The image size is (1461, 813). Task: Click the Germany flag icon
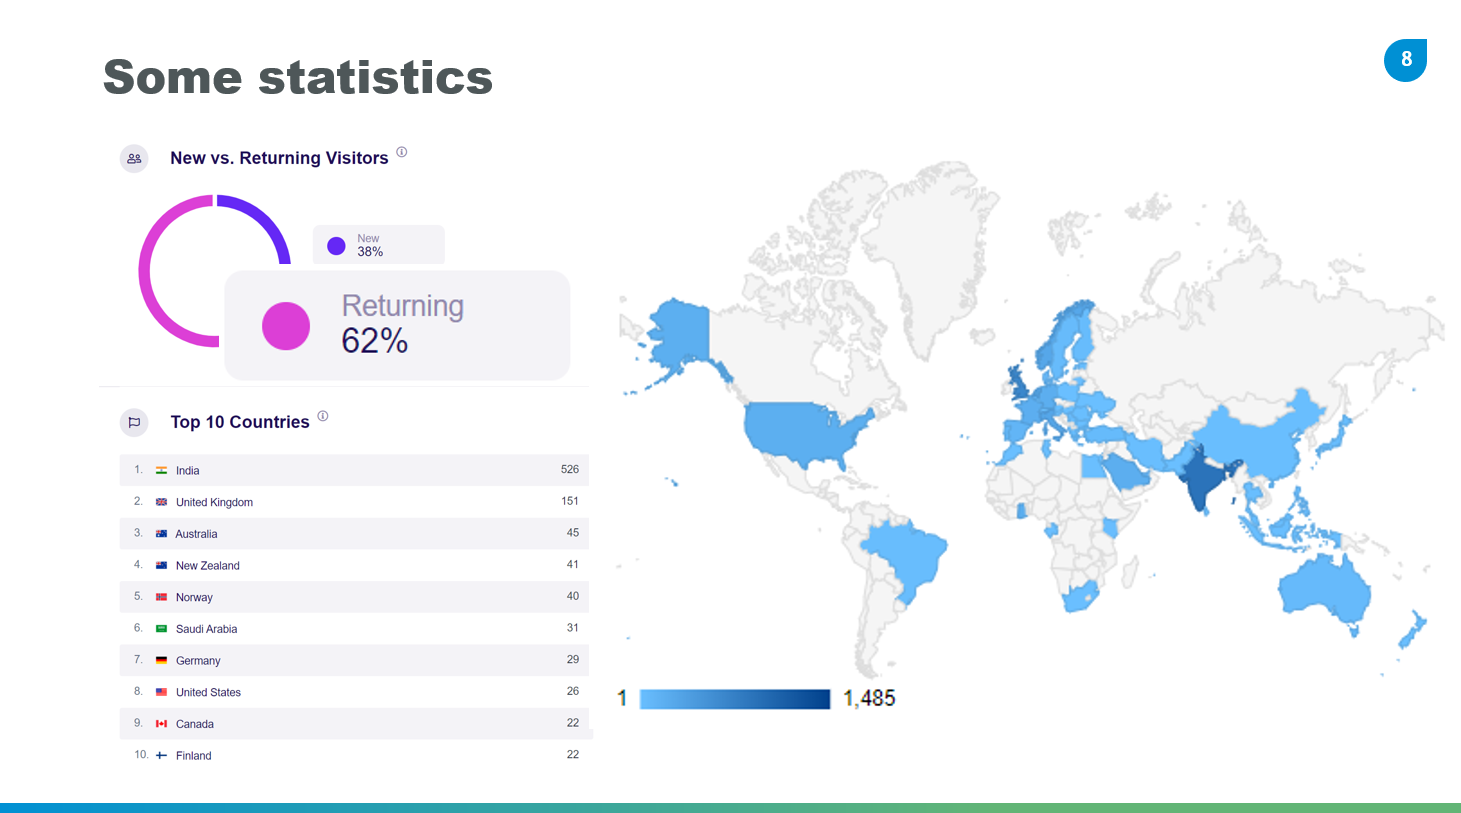[x=161, y=660]
